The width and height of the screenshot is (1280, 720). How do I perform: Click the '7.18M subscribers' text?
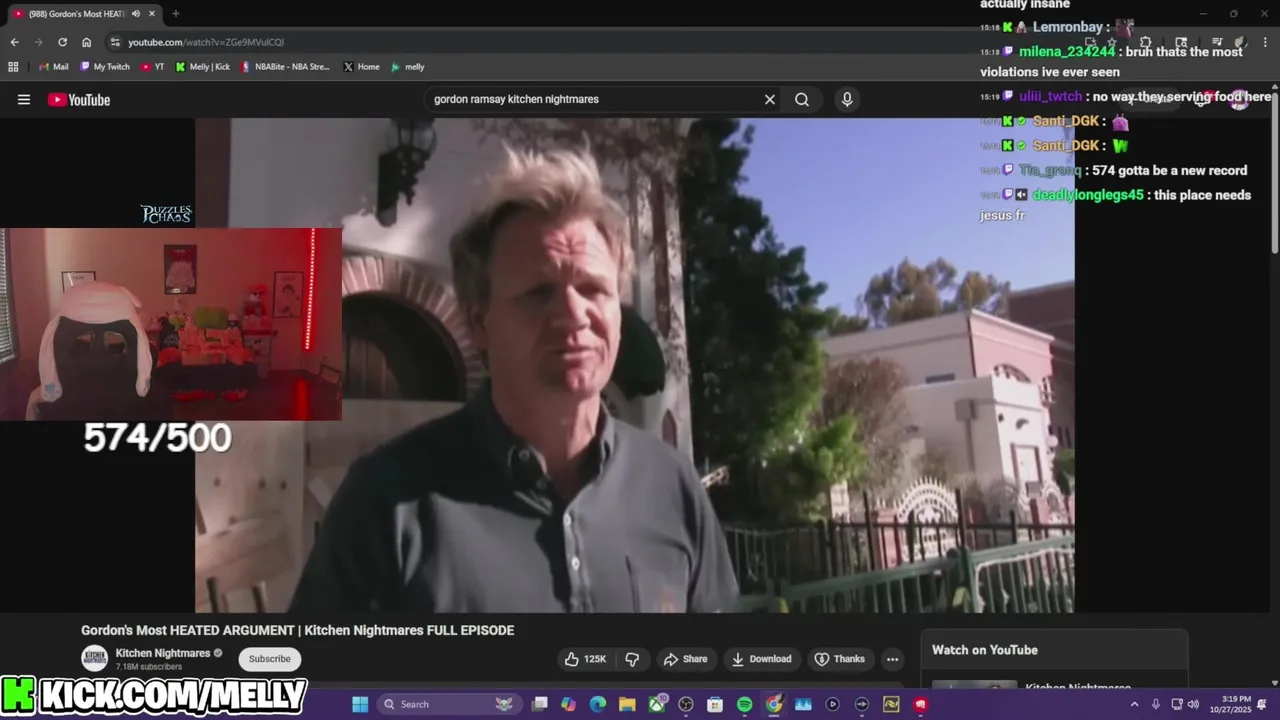(x=149, y=667)
